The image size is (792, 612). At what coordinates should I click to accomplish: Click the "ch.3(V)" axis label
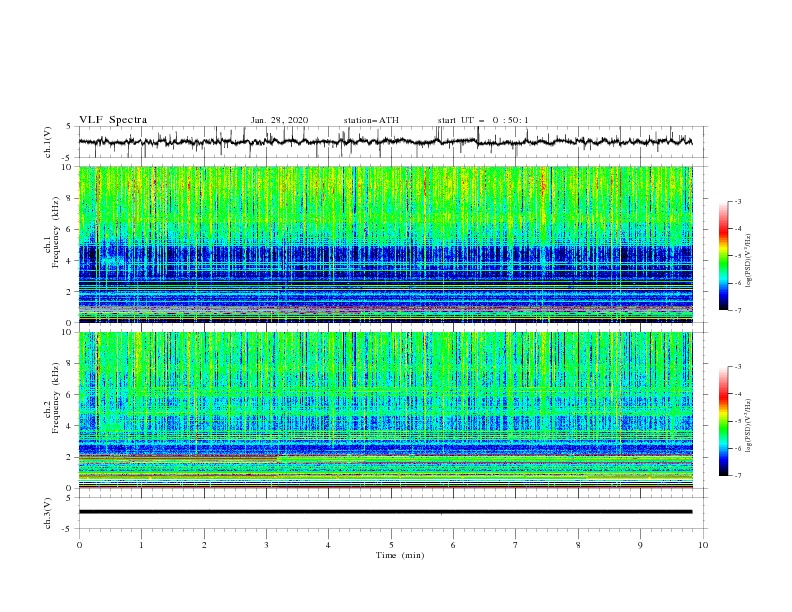tap(48, 513)
